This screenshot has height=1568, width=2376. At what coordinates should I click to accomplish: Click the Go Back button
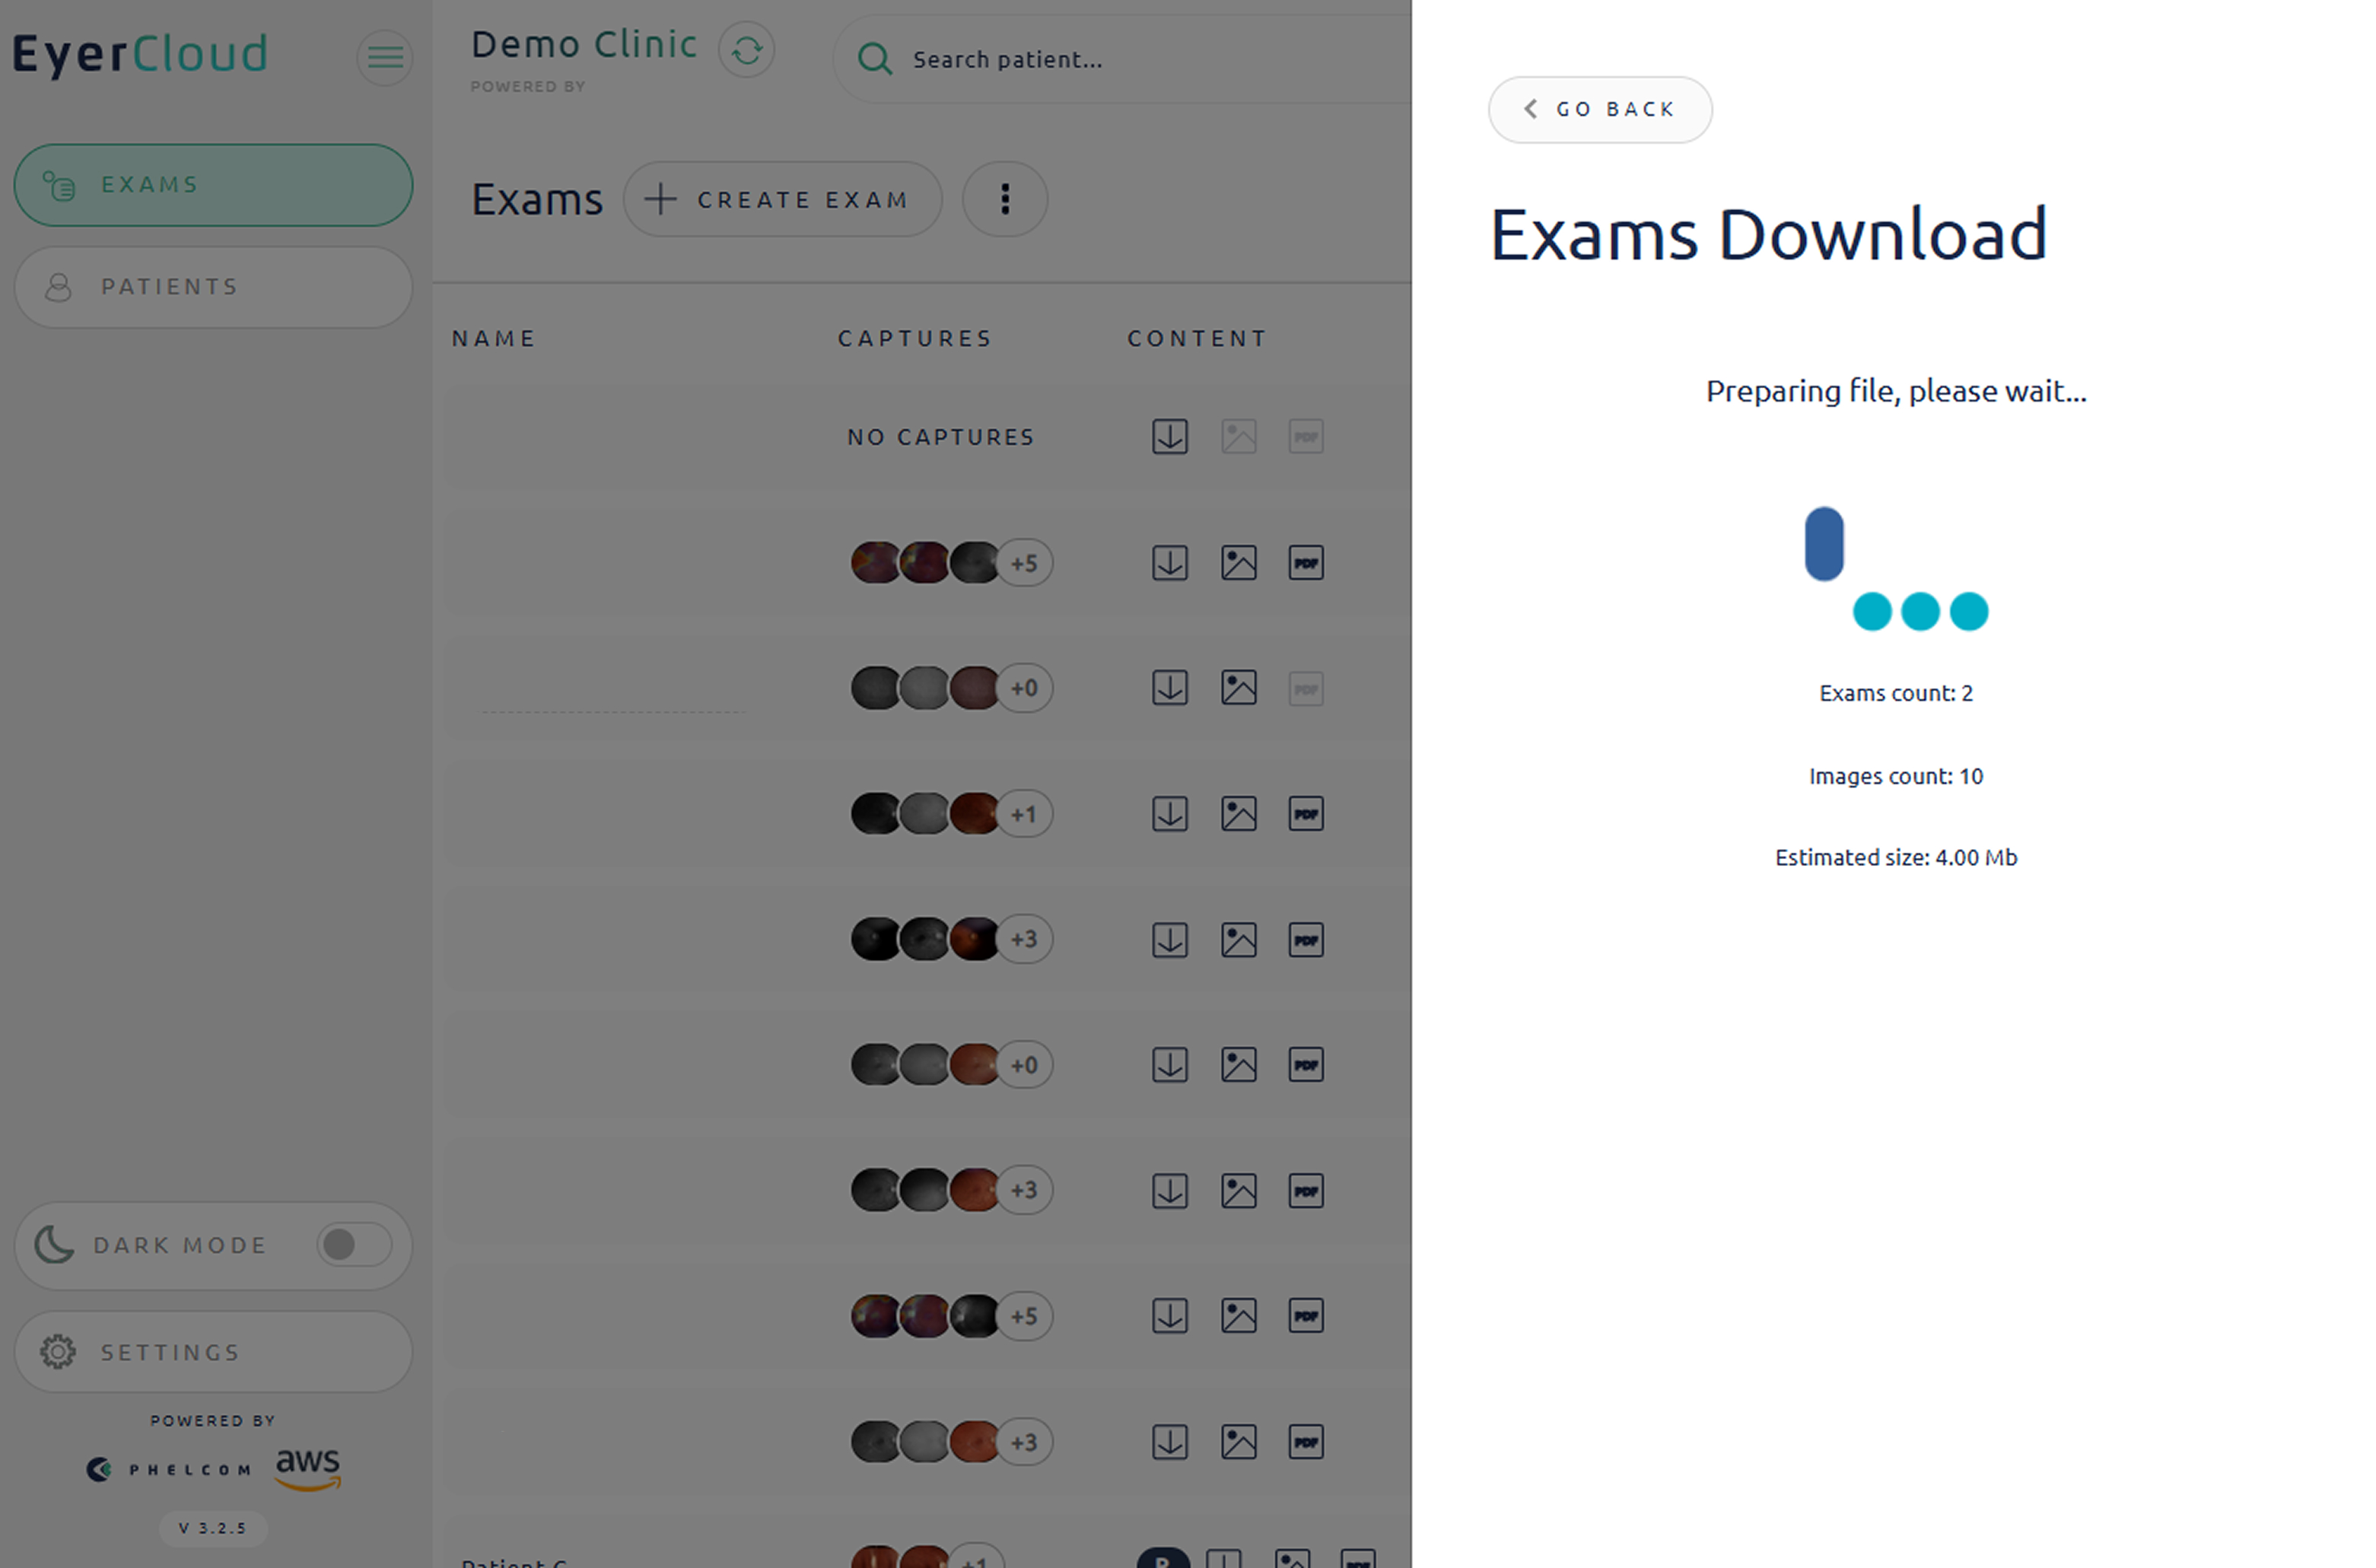[1599, 110]
